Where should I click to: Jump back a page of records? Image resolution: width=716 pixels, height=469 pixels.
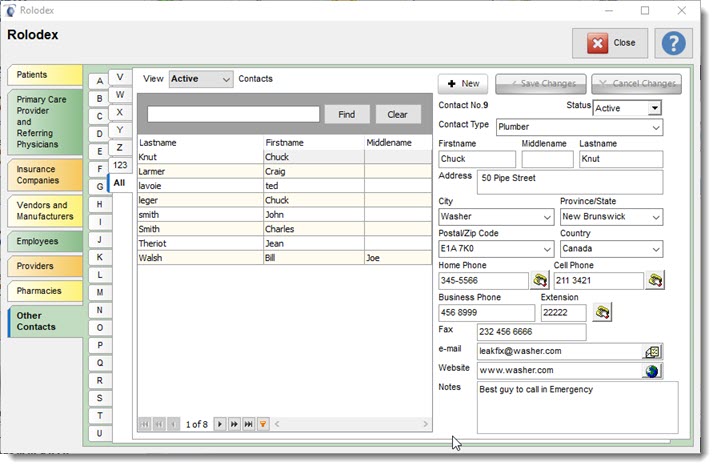pos(159,424)
